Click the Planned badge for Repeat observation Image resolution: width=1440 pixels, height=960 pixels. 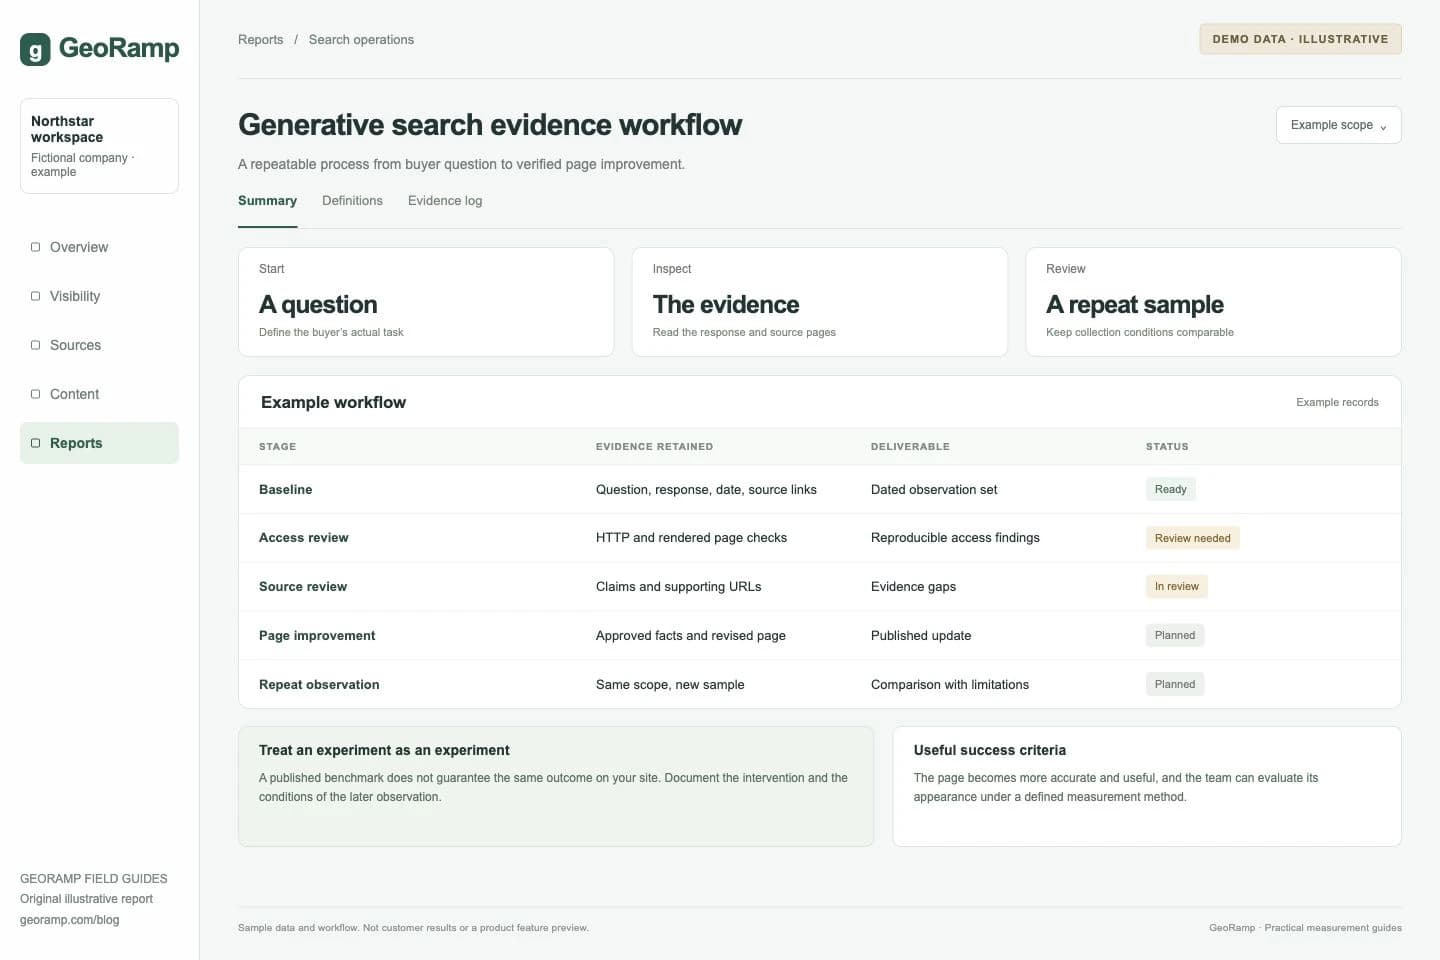click(x=1175, y=685)
